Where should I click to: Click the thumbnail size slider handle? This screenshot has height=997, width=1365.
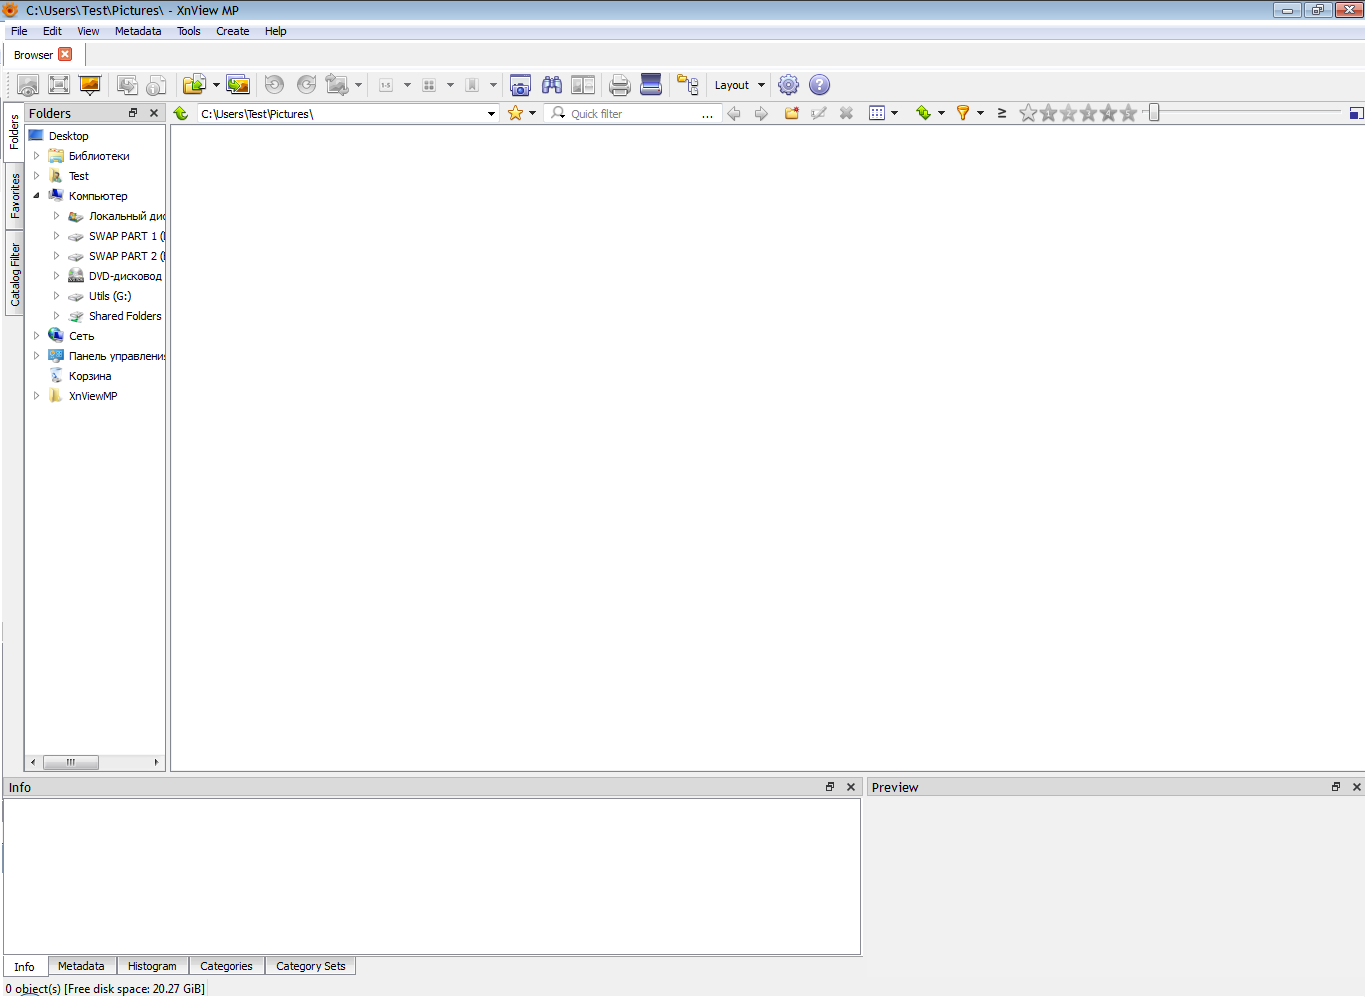tap(1154, 113)
